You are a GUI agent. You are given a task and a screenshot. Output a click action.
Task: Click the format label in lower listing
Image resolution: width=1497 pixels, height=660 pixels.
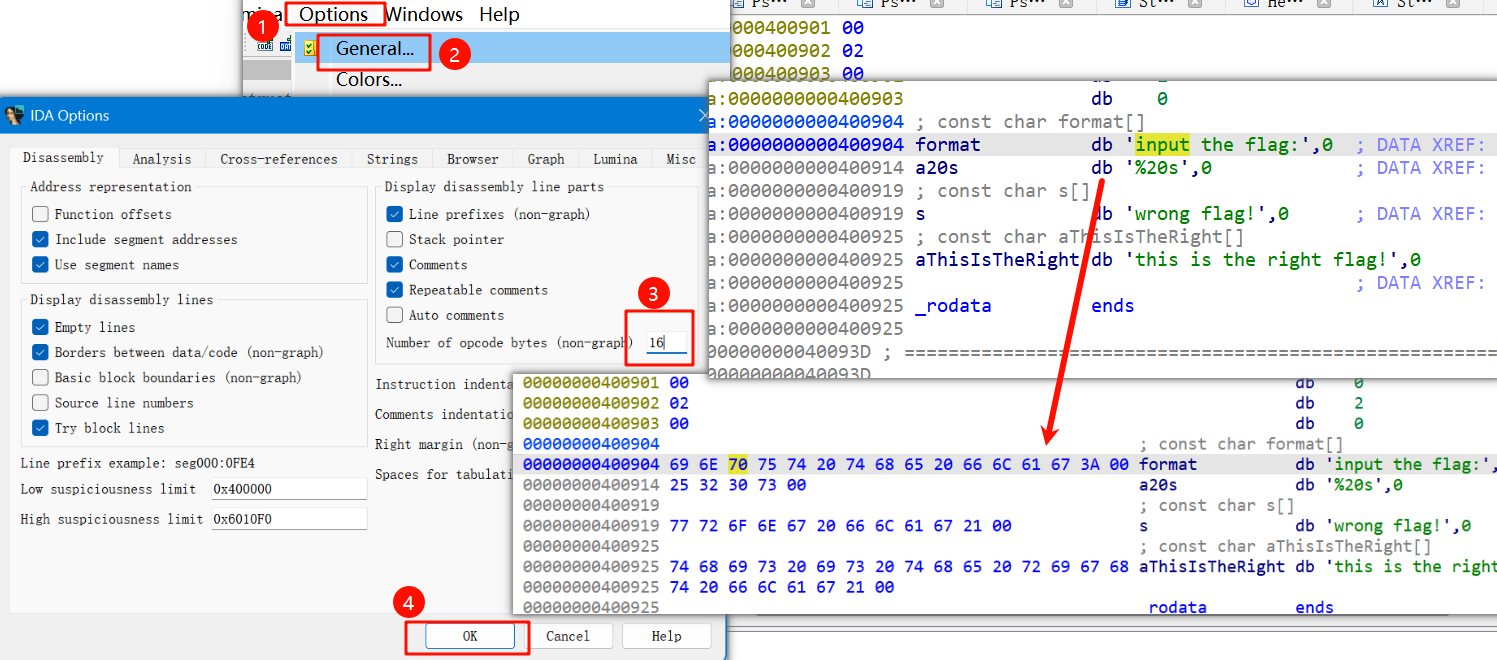(x=1168, y=464)
